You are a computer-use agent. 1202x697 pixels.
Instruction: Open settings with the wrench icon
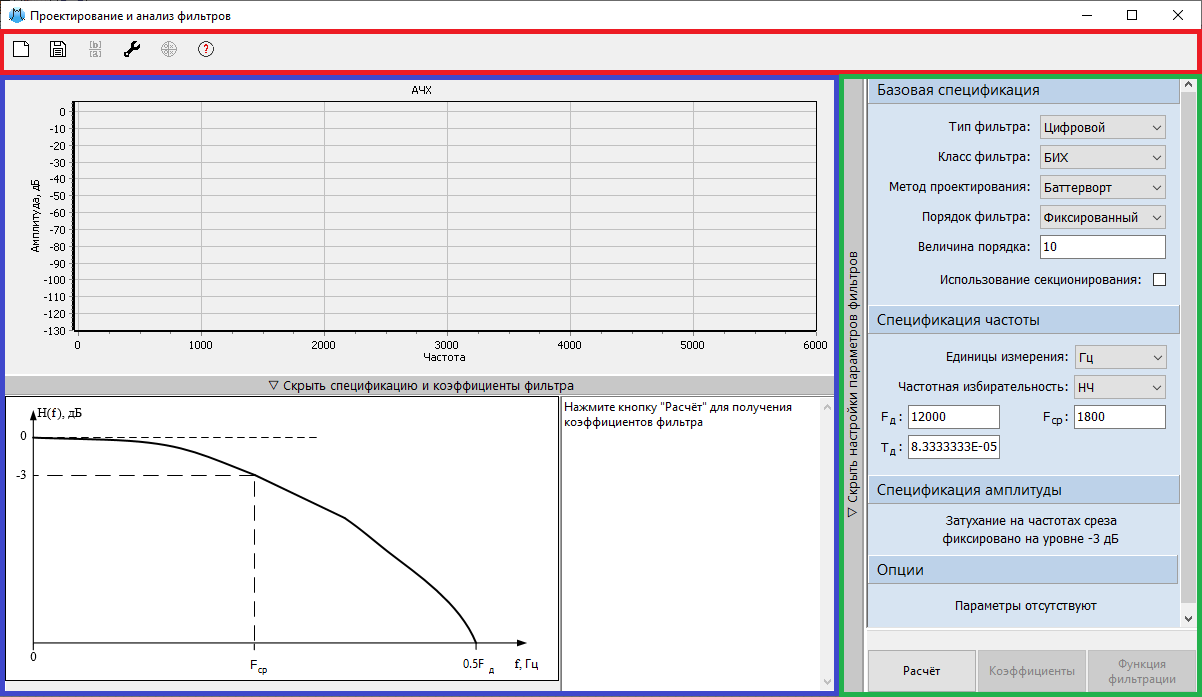click(132, 49)
